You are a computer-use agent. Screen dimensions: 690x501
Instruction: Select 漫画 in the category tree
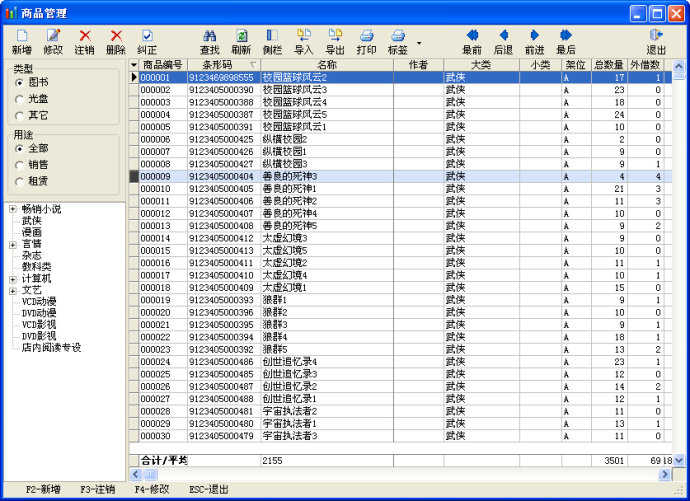pyautogui.click(x=32, y=232)
